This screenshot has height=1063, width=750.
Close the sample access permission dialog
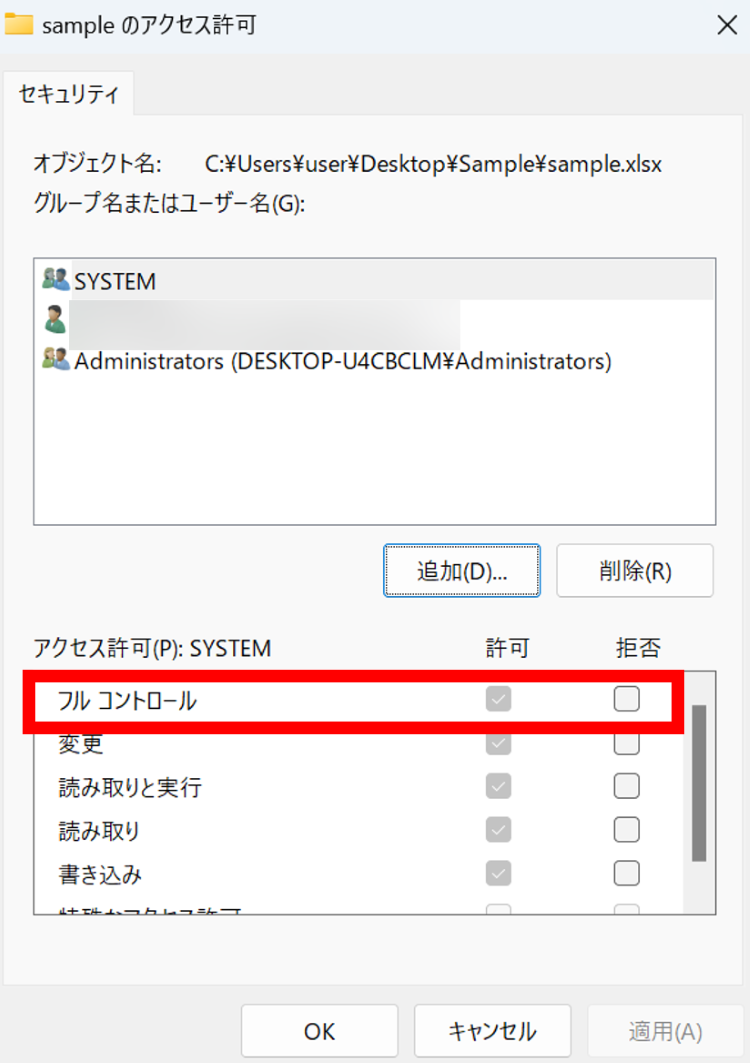point(727,25)
